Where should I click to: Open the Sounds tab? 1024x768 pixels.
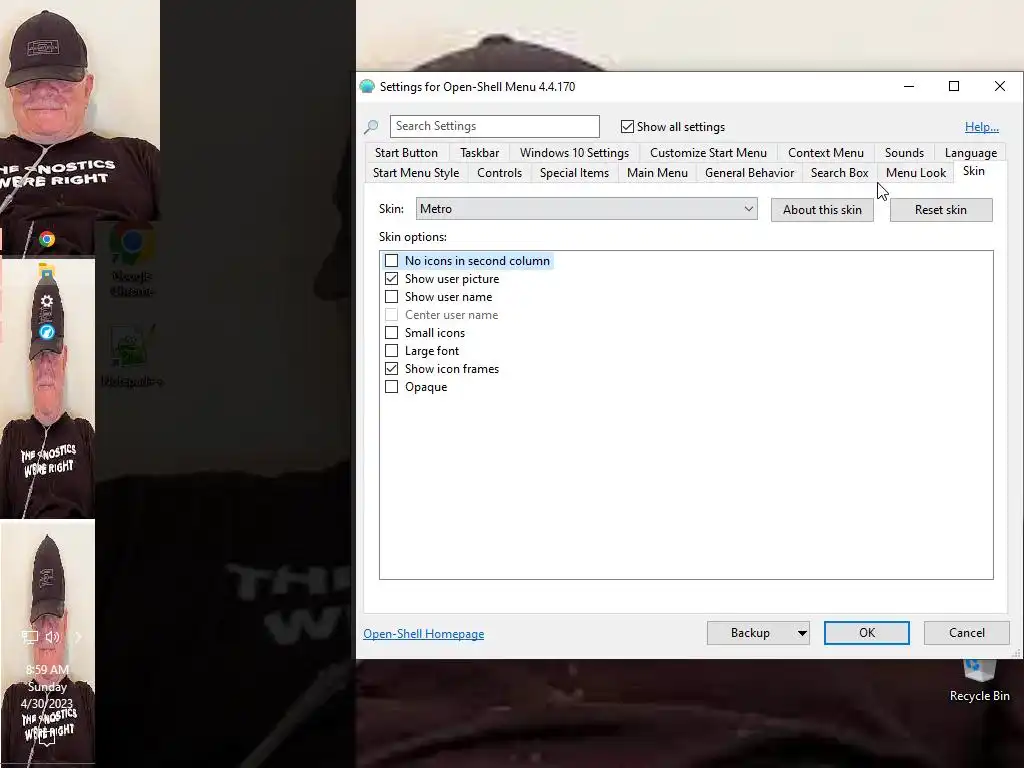click(x=904, y=153)
